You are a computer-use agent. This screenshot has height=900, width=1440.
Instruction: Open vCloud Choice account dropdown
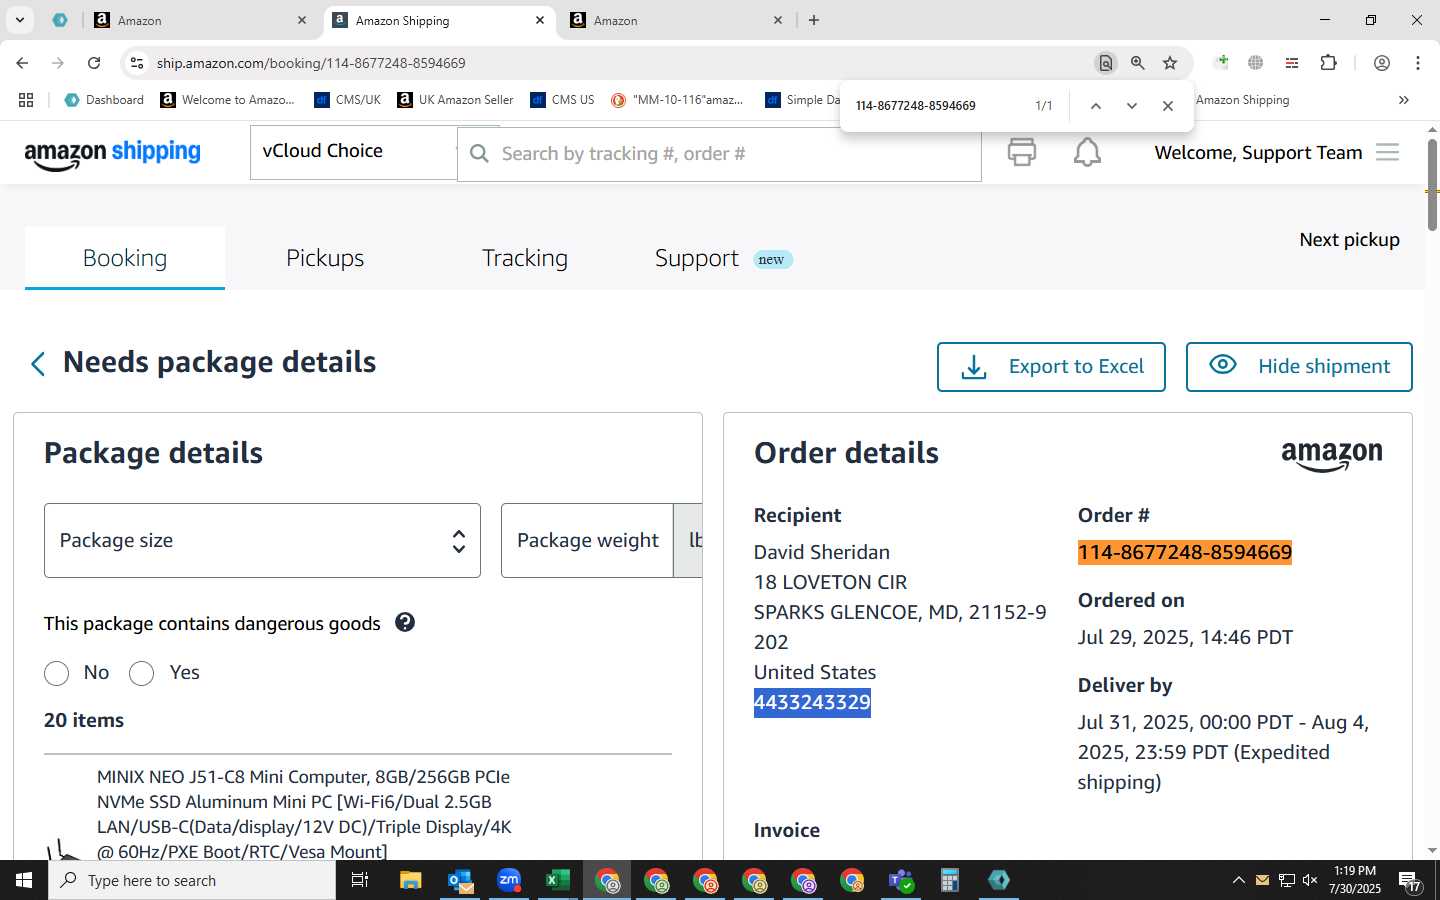tap(354, 152)
